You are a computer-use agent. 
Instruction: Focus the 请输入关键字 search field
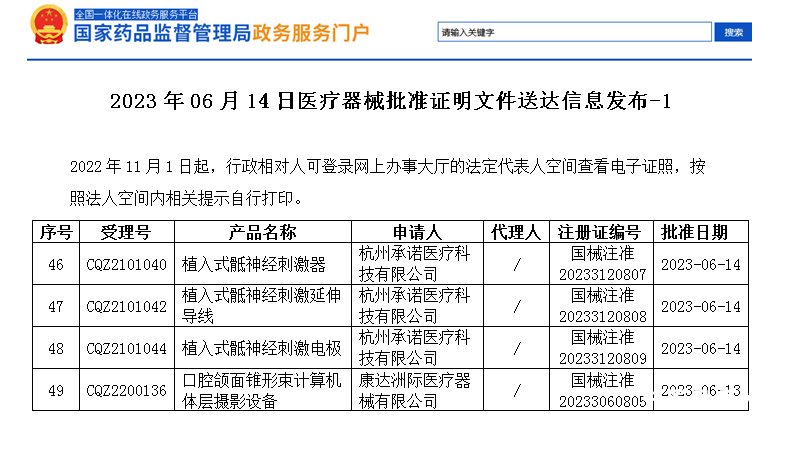point(574,33)
